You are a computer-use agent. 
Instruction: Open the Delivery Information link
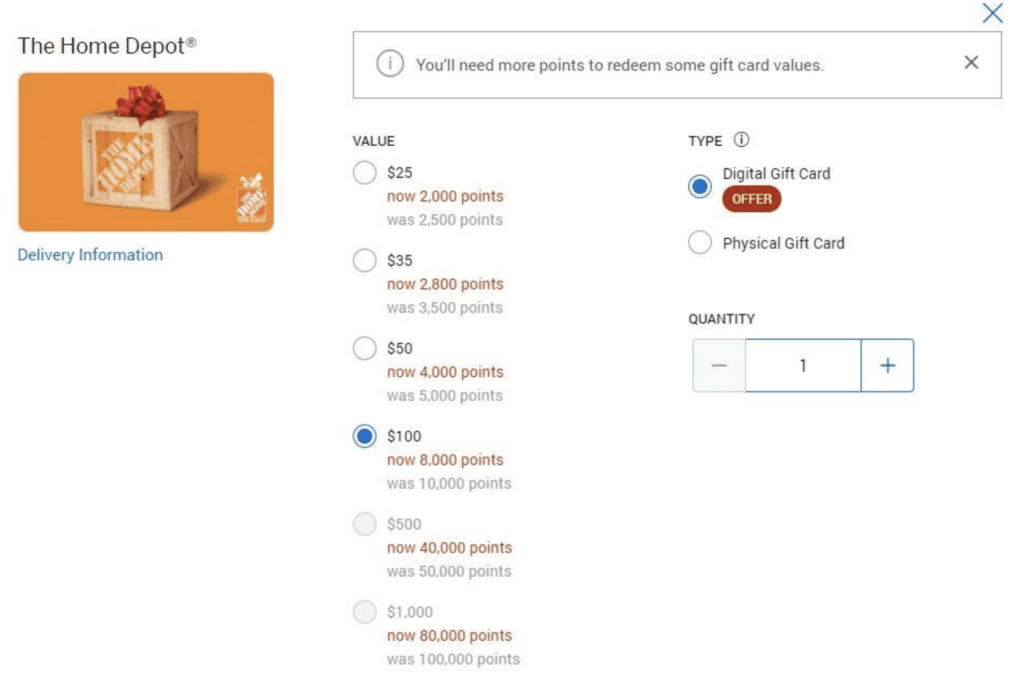pos(90,255)
